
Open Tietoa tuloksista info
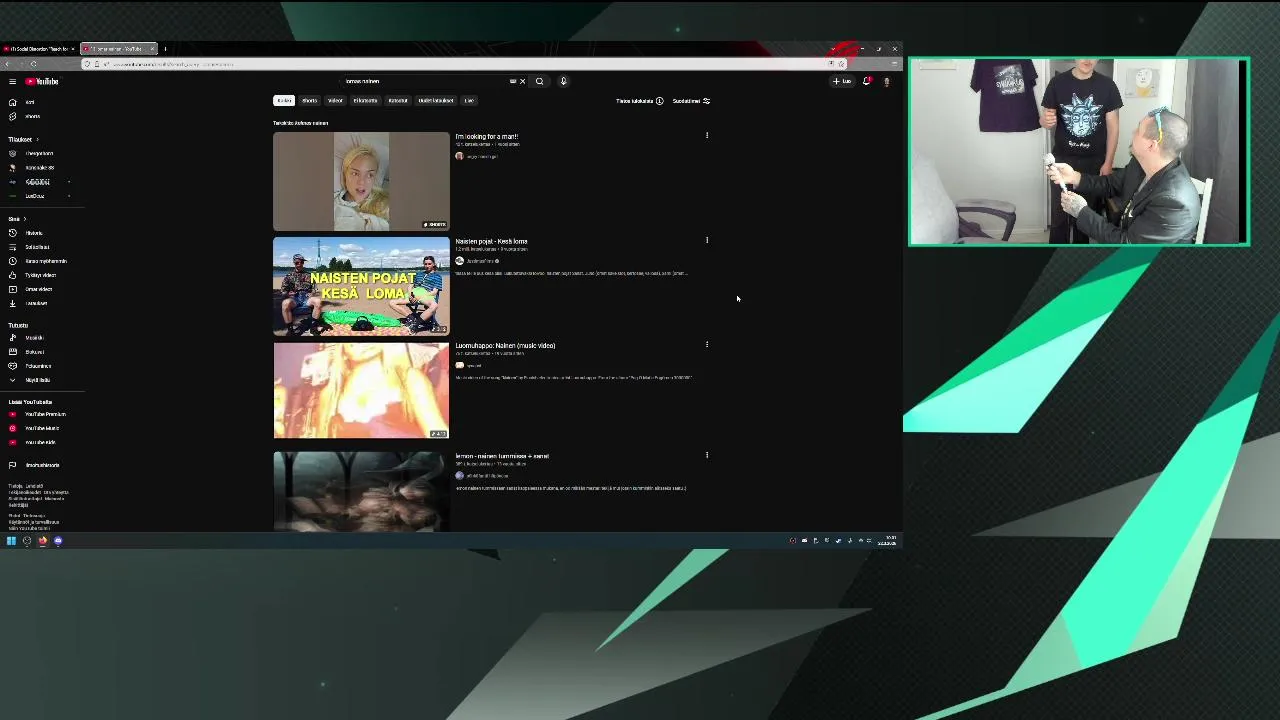pos(639,101)
